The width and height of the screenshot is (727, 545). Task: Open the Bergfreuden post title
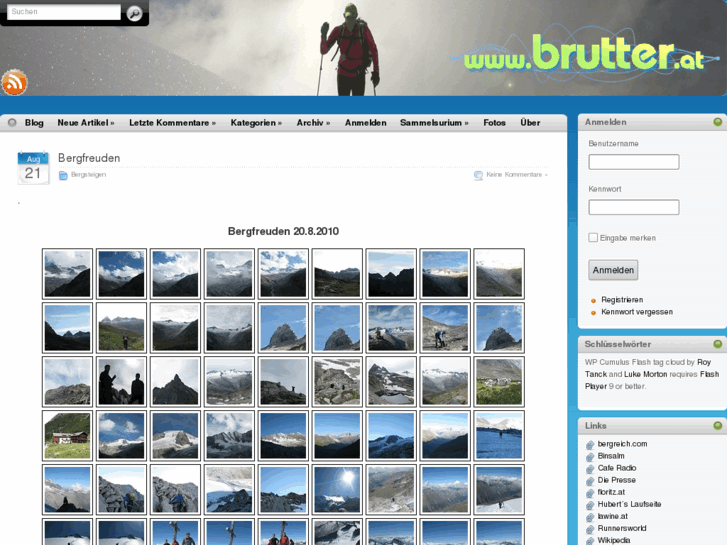point(89,158)
